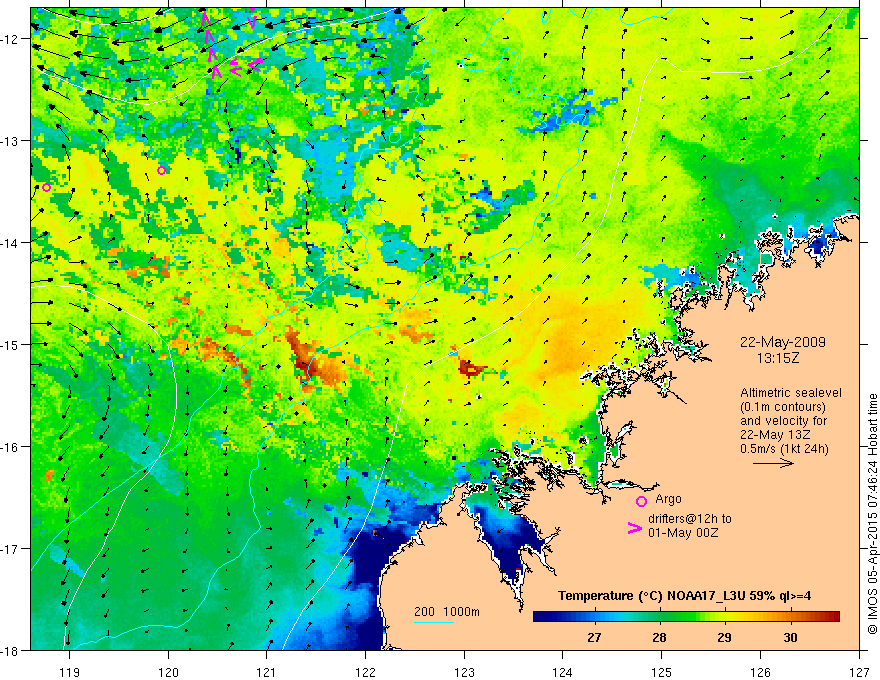
Task: Click the Argo float circle near 120°E
Action: (x=162, y=171)
